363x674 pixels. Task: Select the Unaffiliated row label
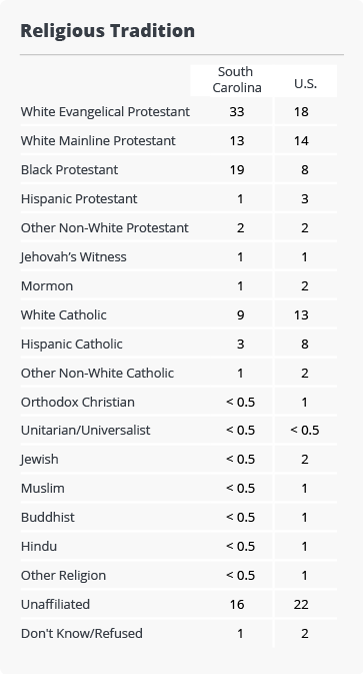pos(55,604)
